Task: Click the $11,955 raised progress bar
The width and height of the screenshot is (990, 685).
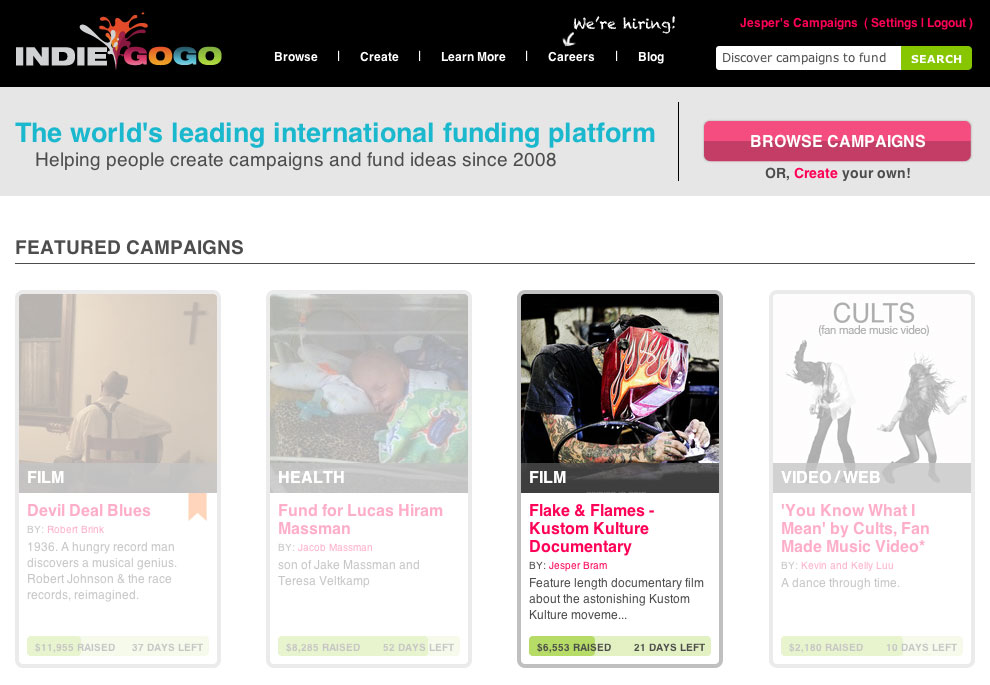Action: (118, 646)
